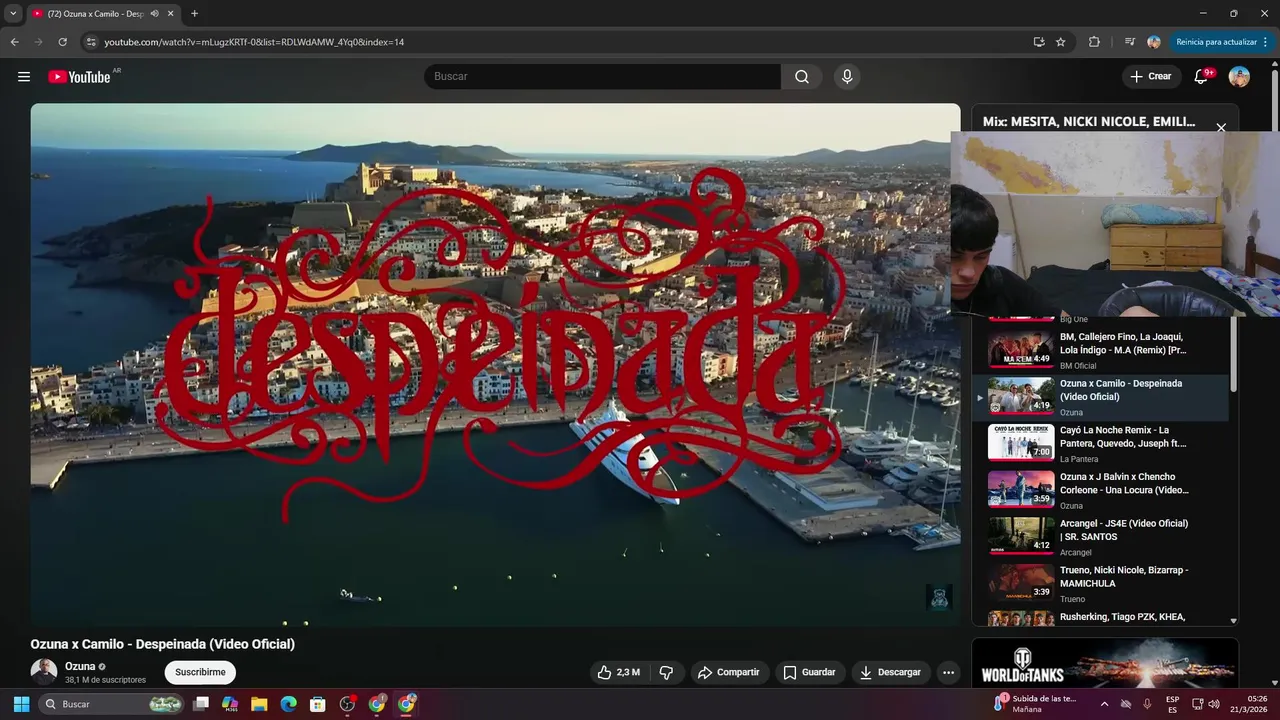Close the Mix playlist panel
Image resolution: width=1280 pixels, height=720 pixels.
click(x=1221, y=128)
